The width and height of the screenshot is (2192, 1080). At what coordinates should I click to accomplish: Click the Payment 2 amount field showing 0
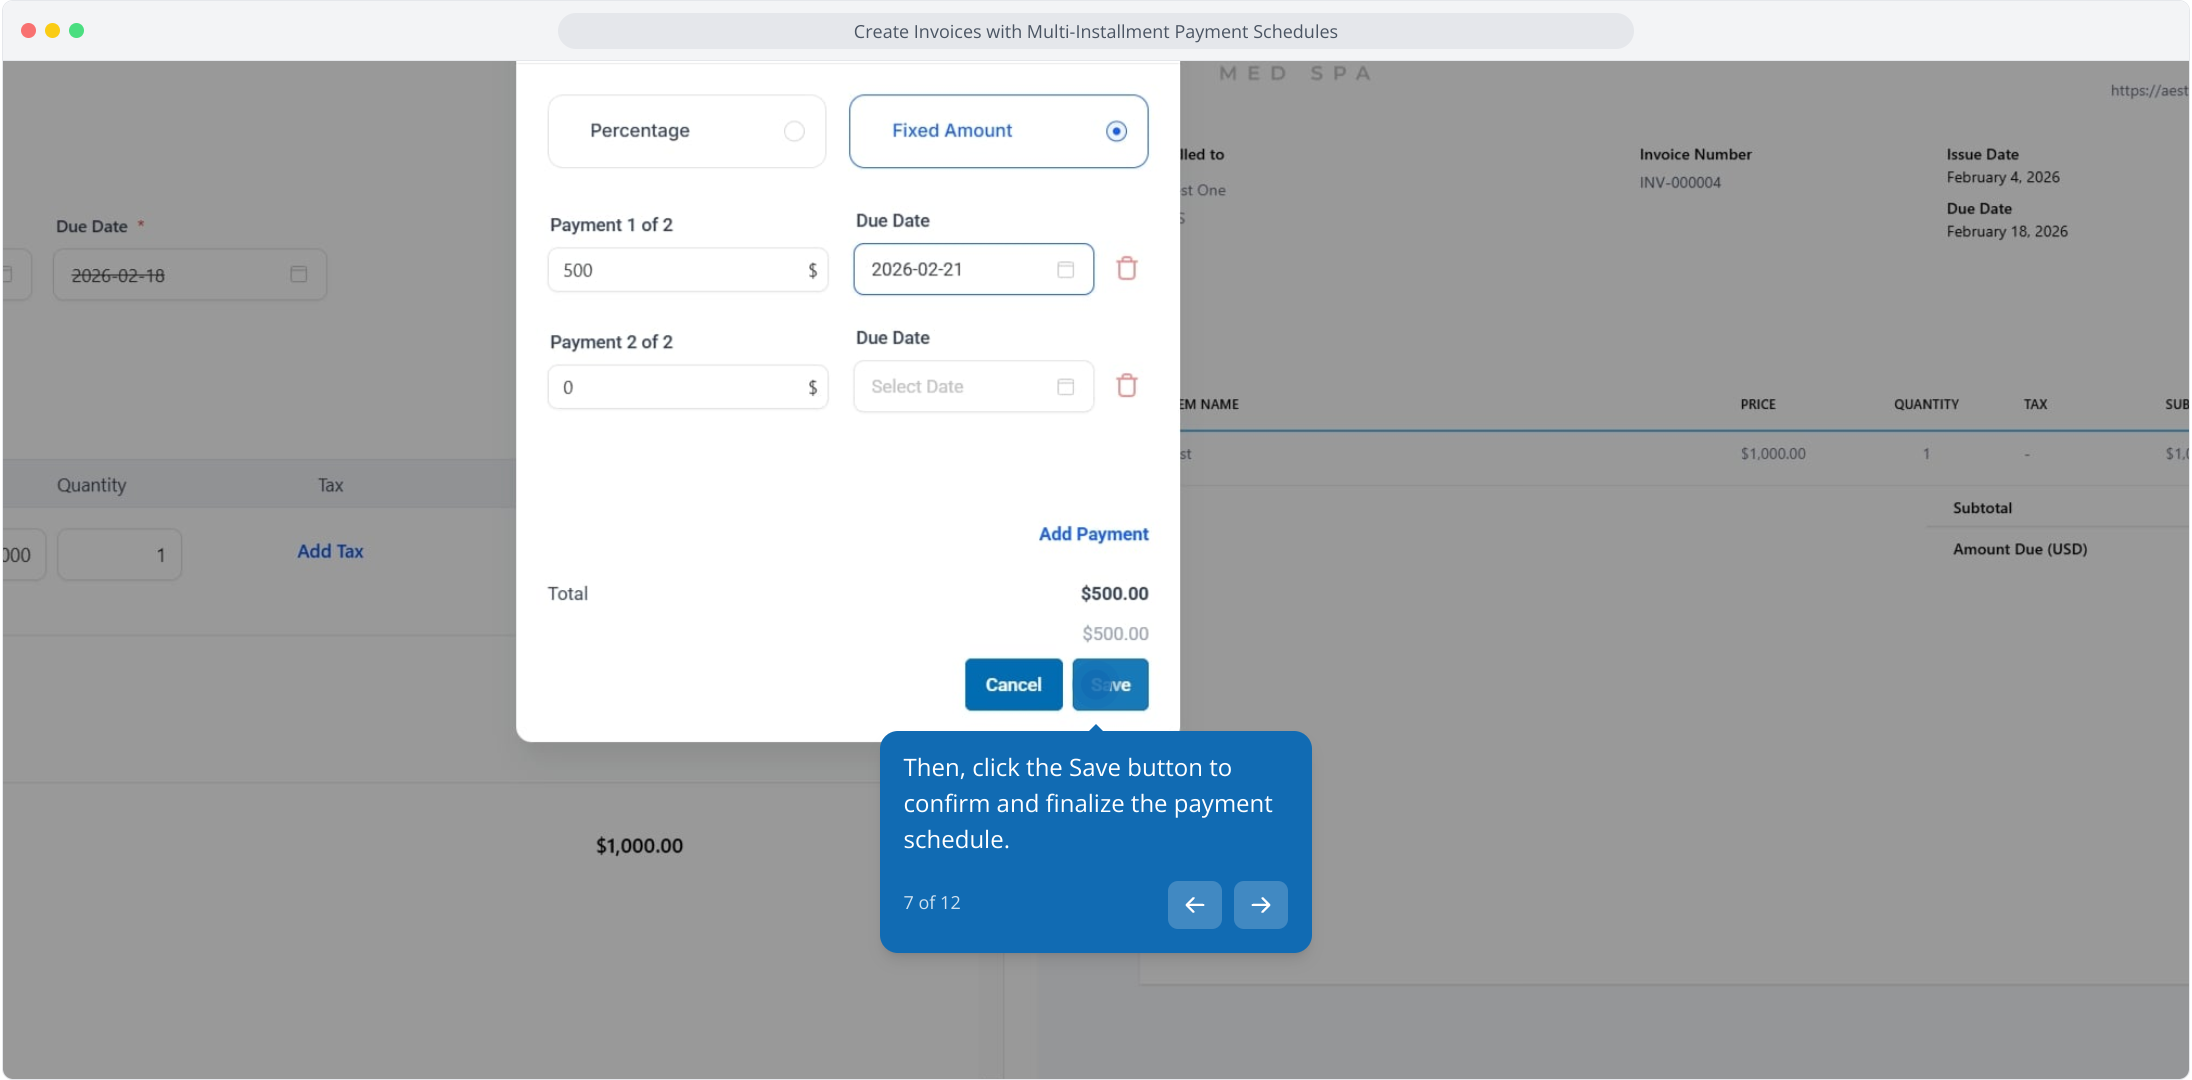(x=680, y=388)
